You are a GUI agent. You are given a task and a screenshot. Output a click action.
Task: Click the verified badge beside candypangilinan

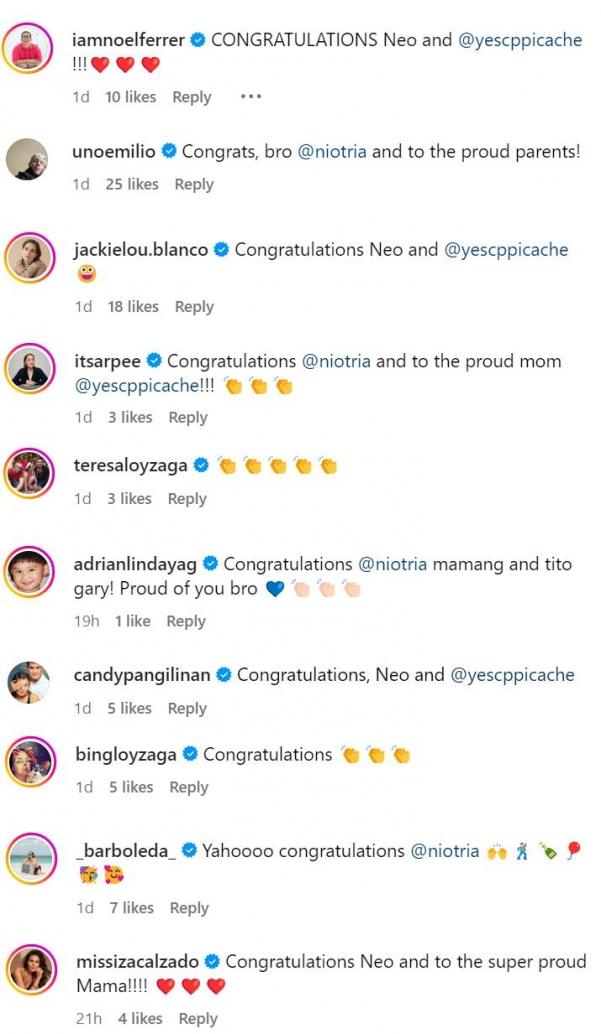pos(224,675)
